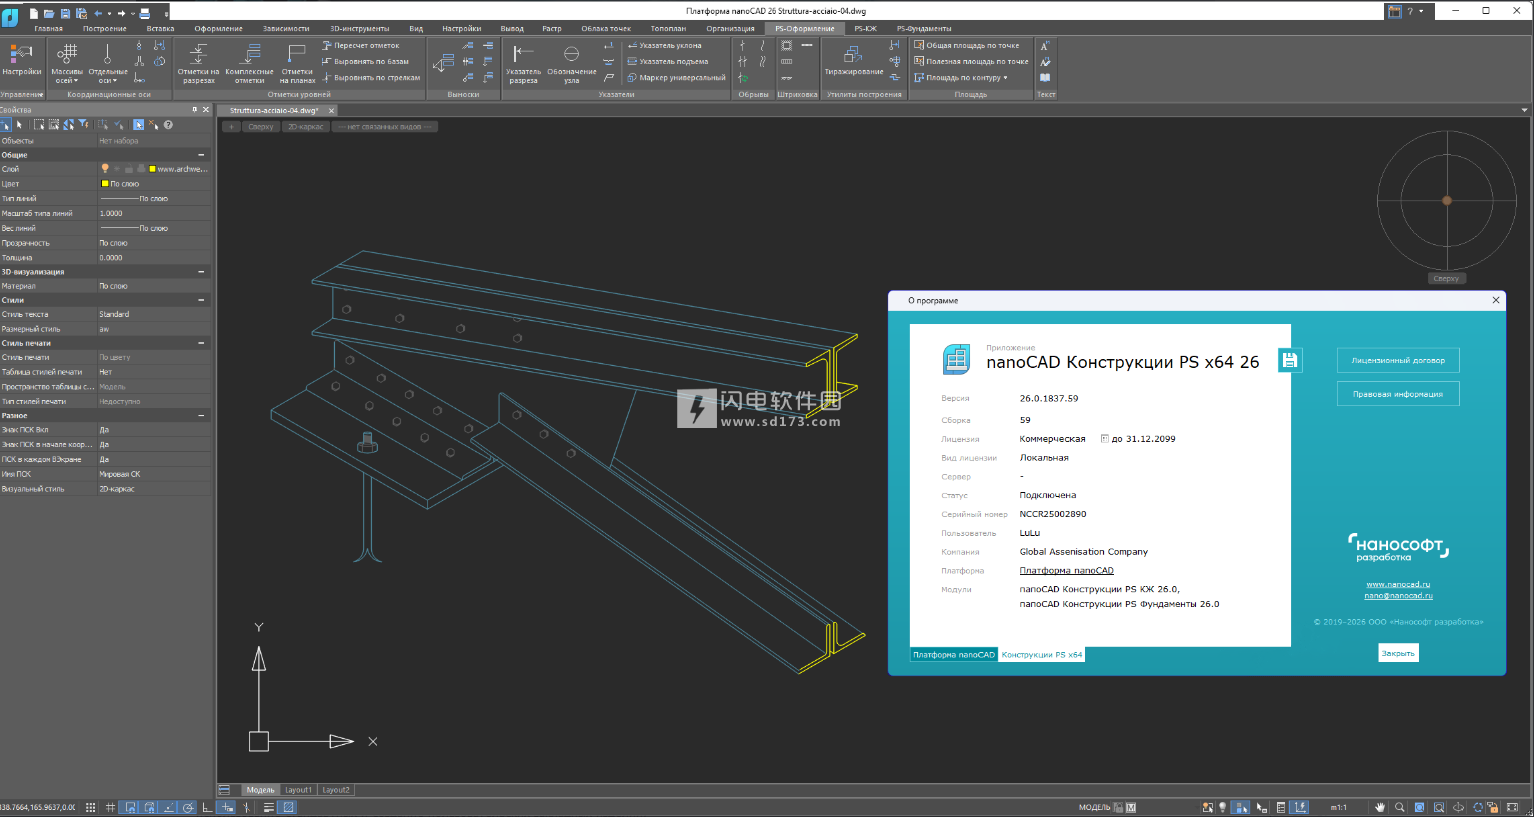The height and width of the screenshot is (817, 1534).
Task: Open the www.nanocad.ru link
Action: [1398, 584]
